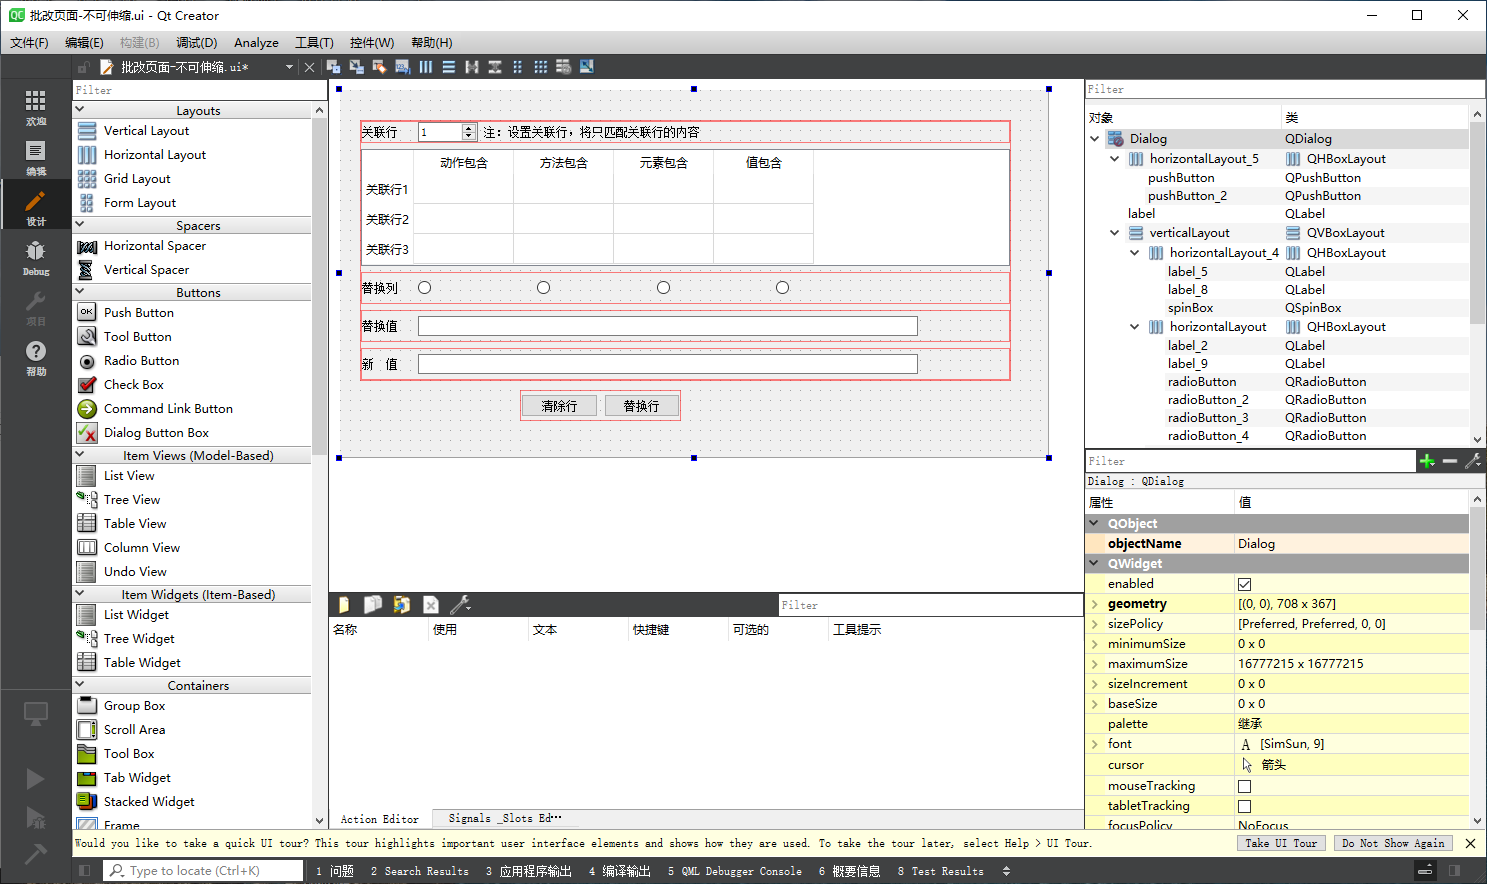
Task: Select Push Button in the widget box
Action: pyautogui.click(x=139, y=313)
